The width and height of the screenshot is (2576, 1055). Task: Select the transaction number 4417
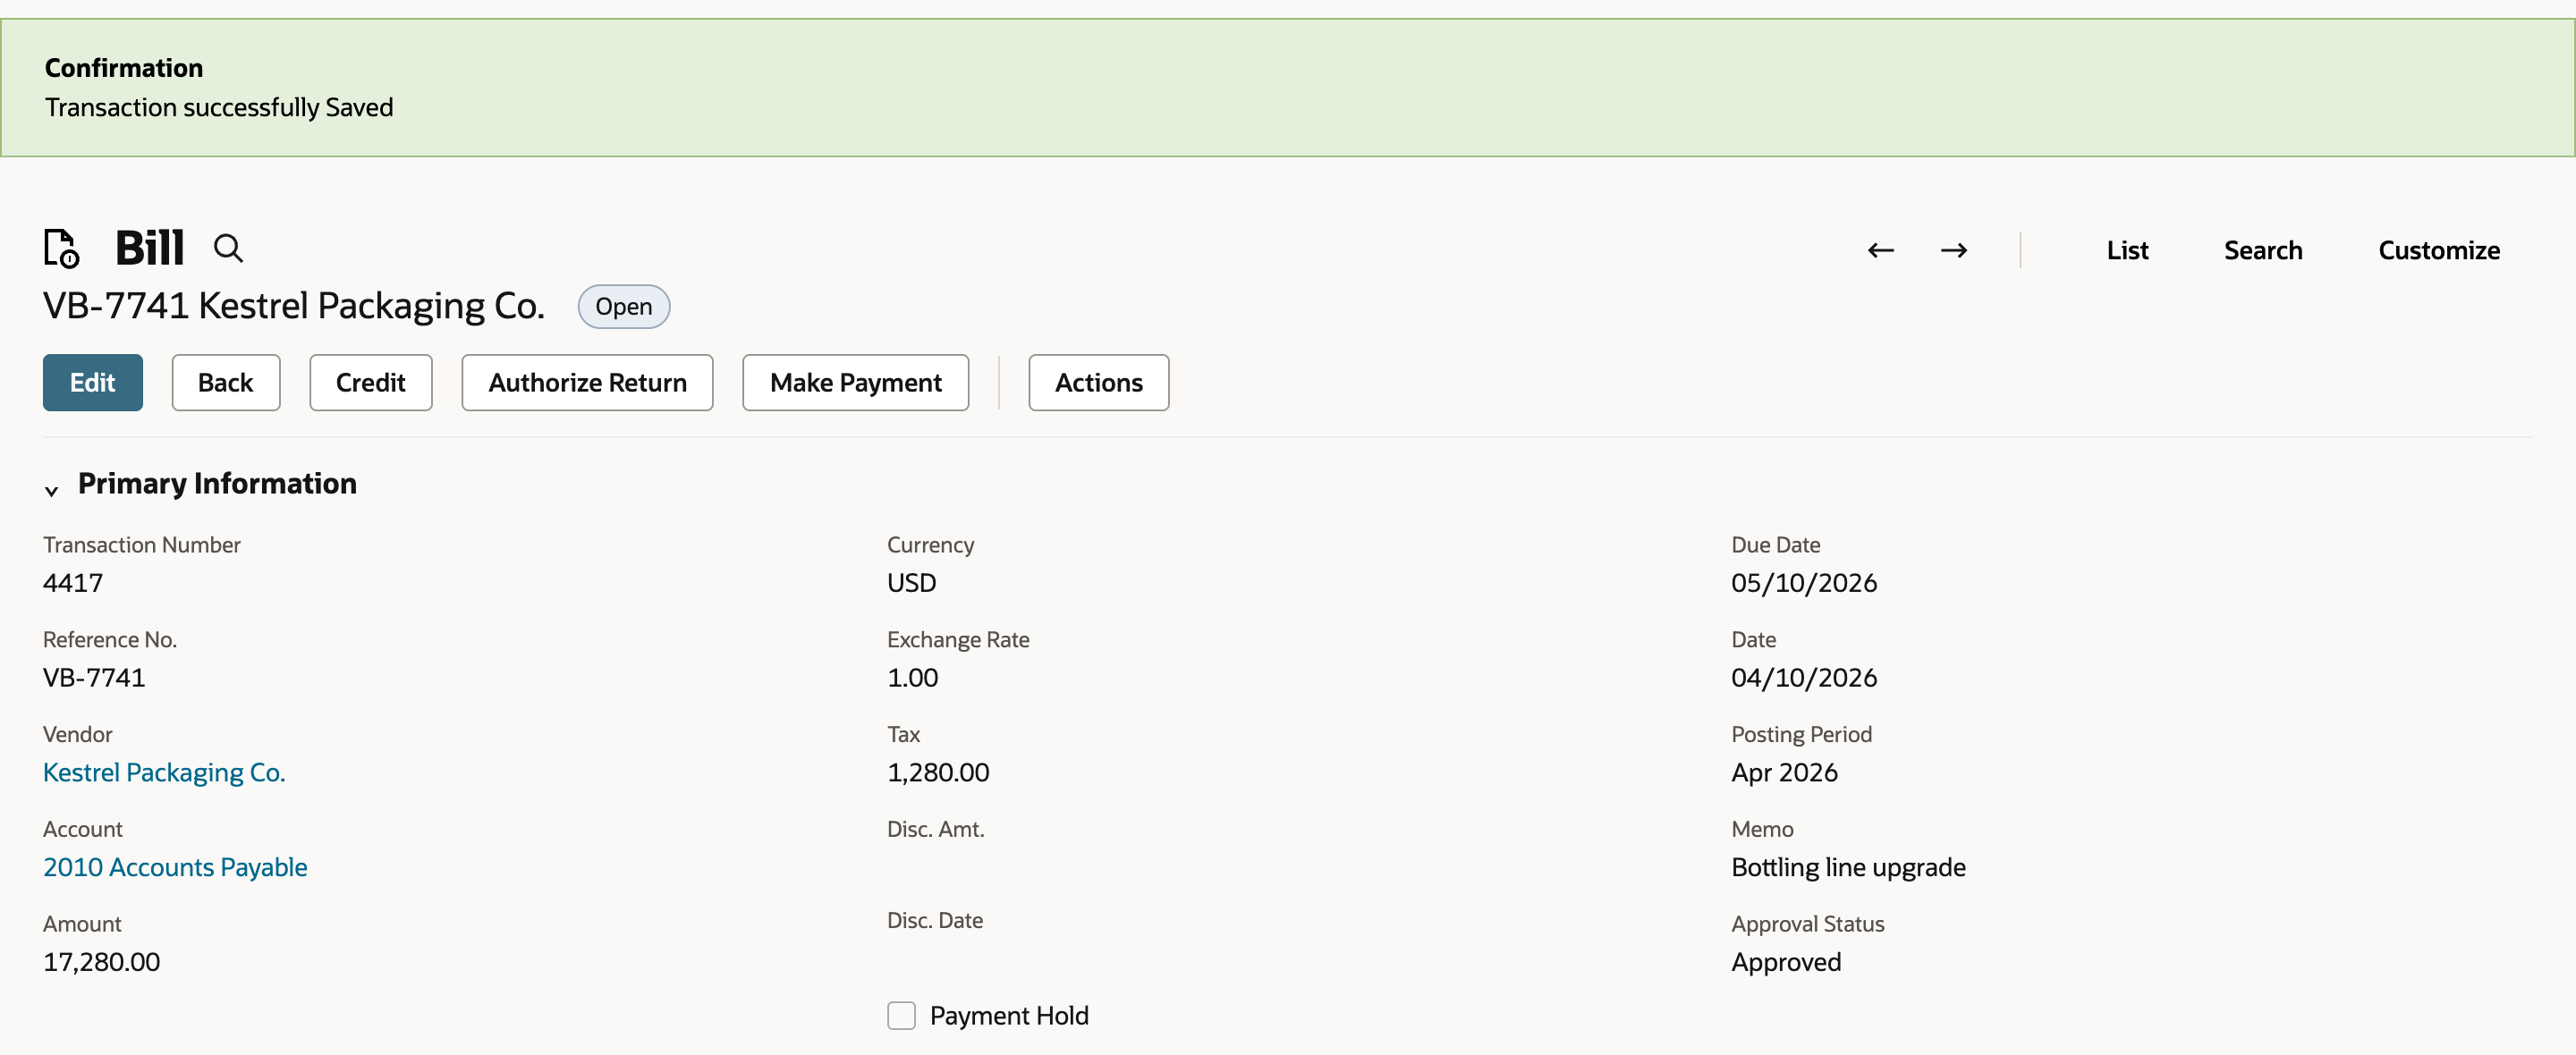coord(73,582)
